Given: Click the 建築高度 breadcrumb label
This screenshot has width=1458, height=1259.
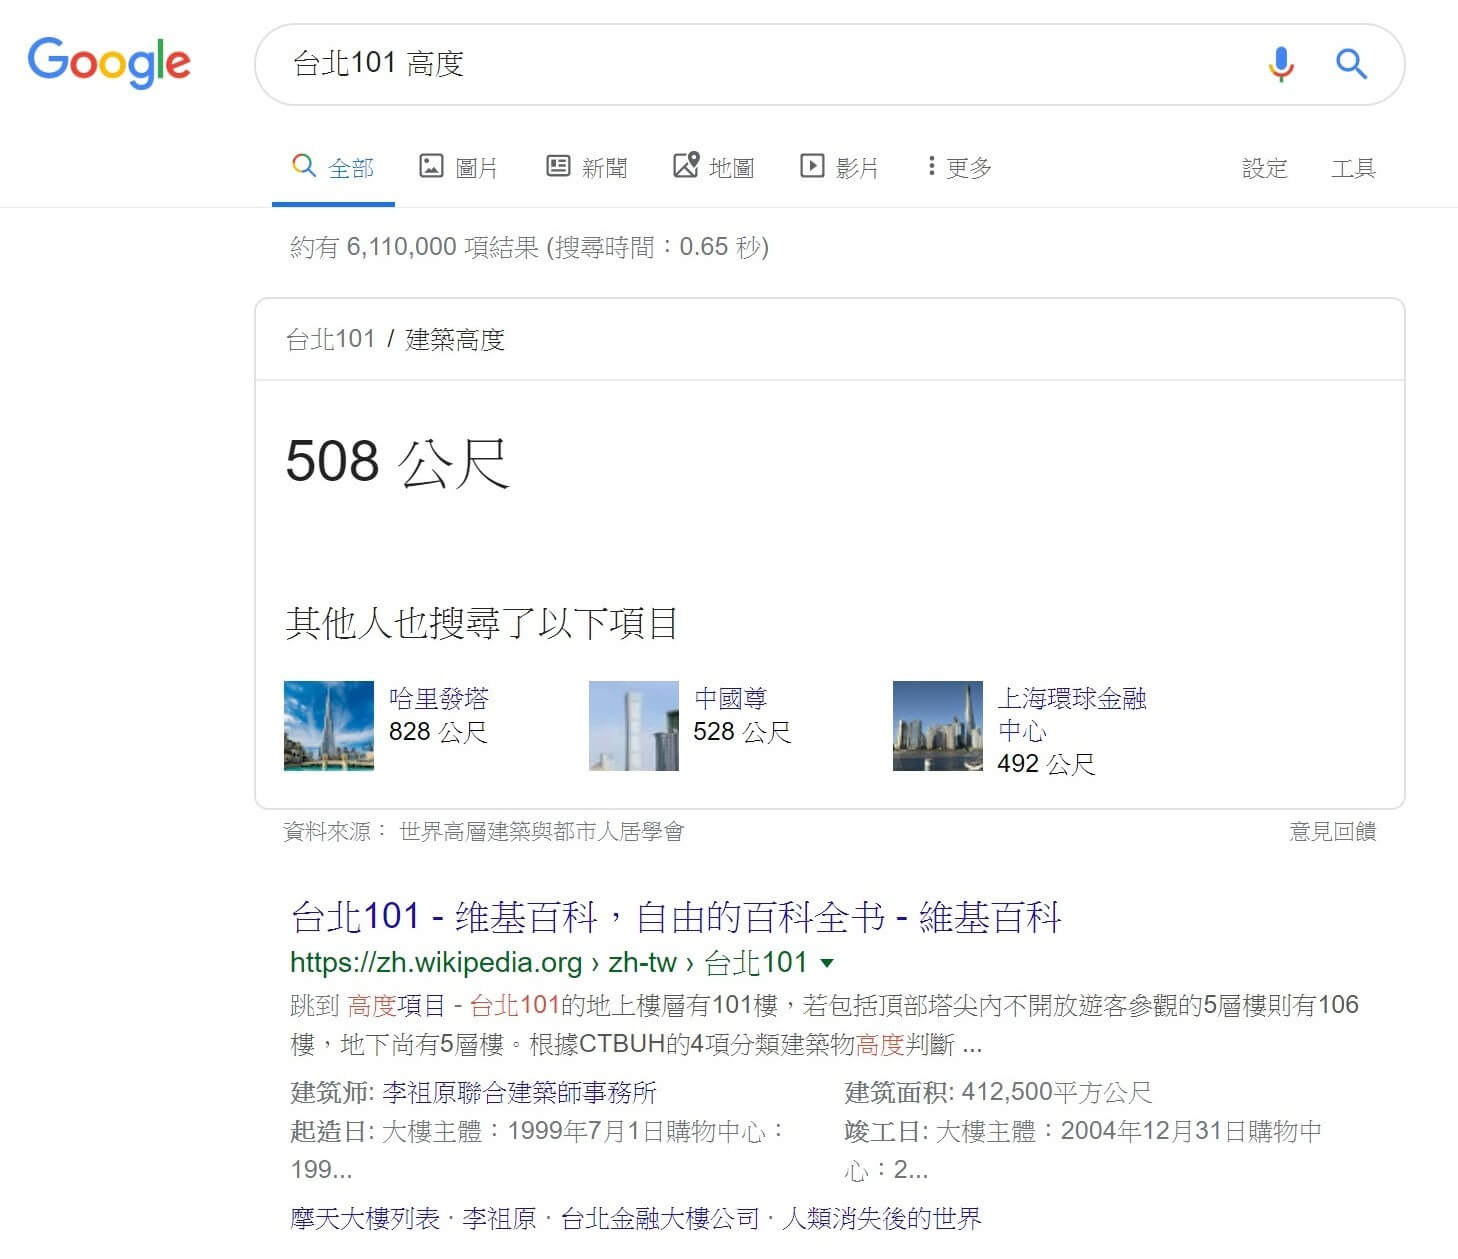Looking at the screenshot, I should [x=455, y=340].
